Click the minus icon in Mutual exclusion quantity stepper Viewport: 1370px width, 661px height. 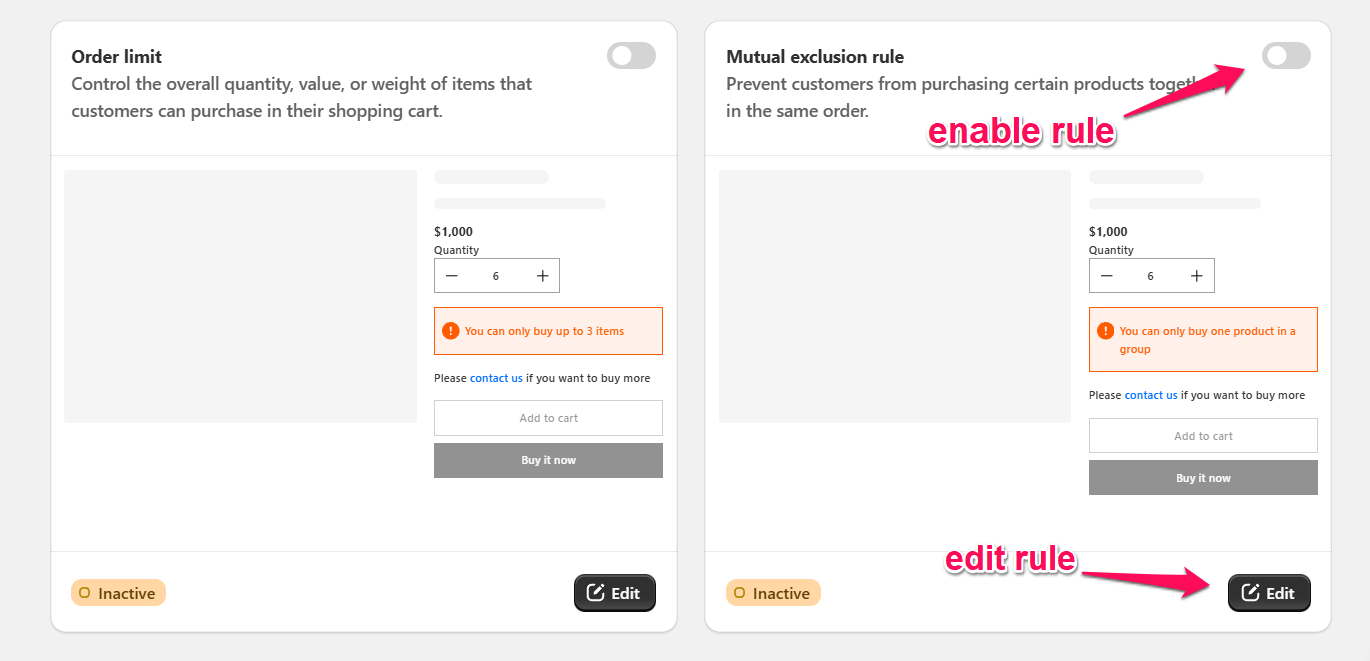click(x=1106, y=275)
